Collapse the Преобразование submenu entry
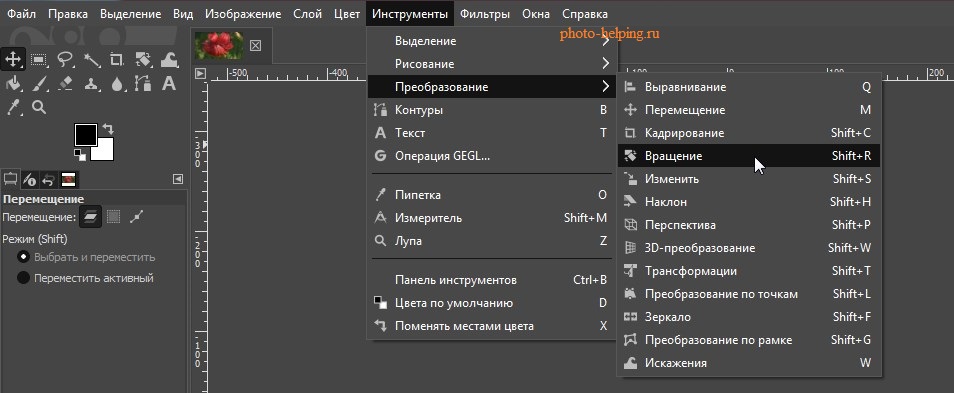The image size is (954, 393). pyautogui.click(x=492, y=86)
